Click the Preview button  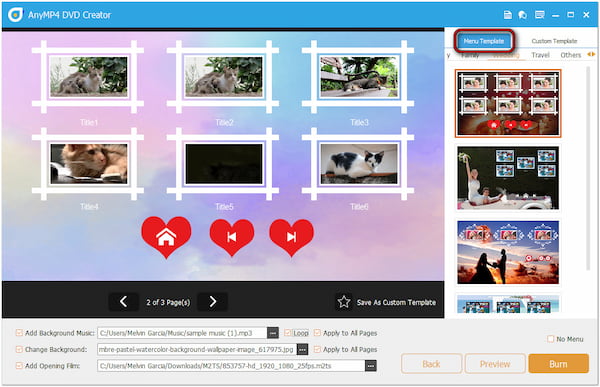(x=495, y=364)
